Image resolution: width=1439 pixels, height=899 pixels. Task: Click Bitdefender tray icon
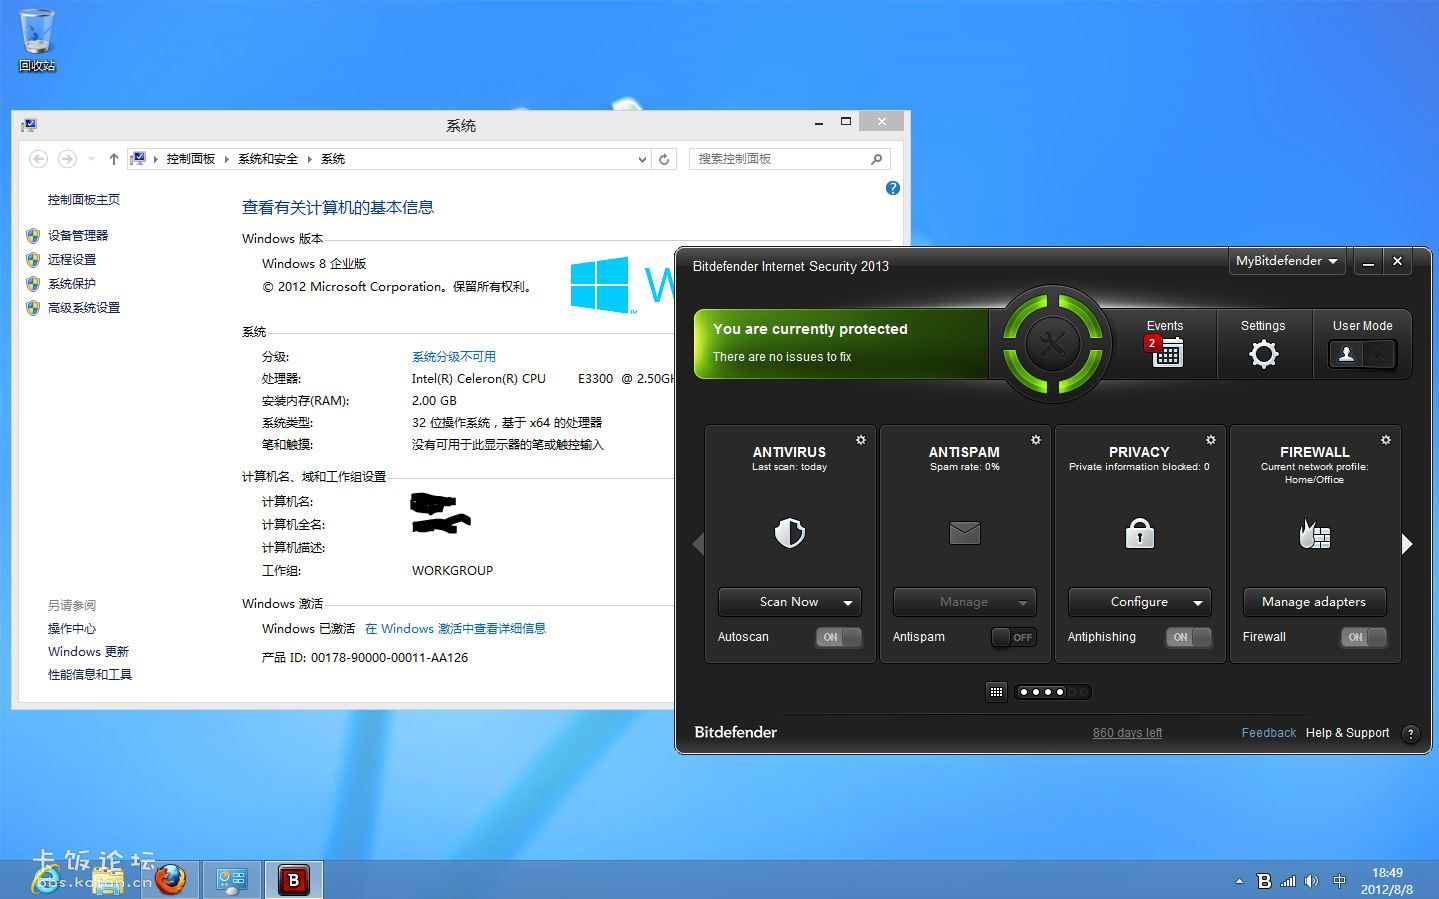click(1264, 881)
